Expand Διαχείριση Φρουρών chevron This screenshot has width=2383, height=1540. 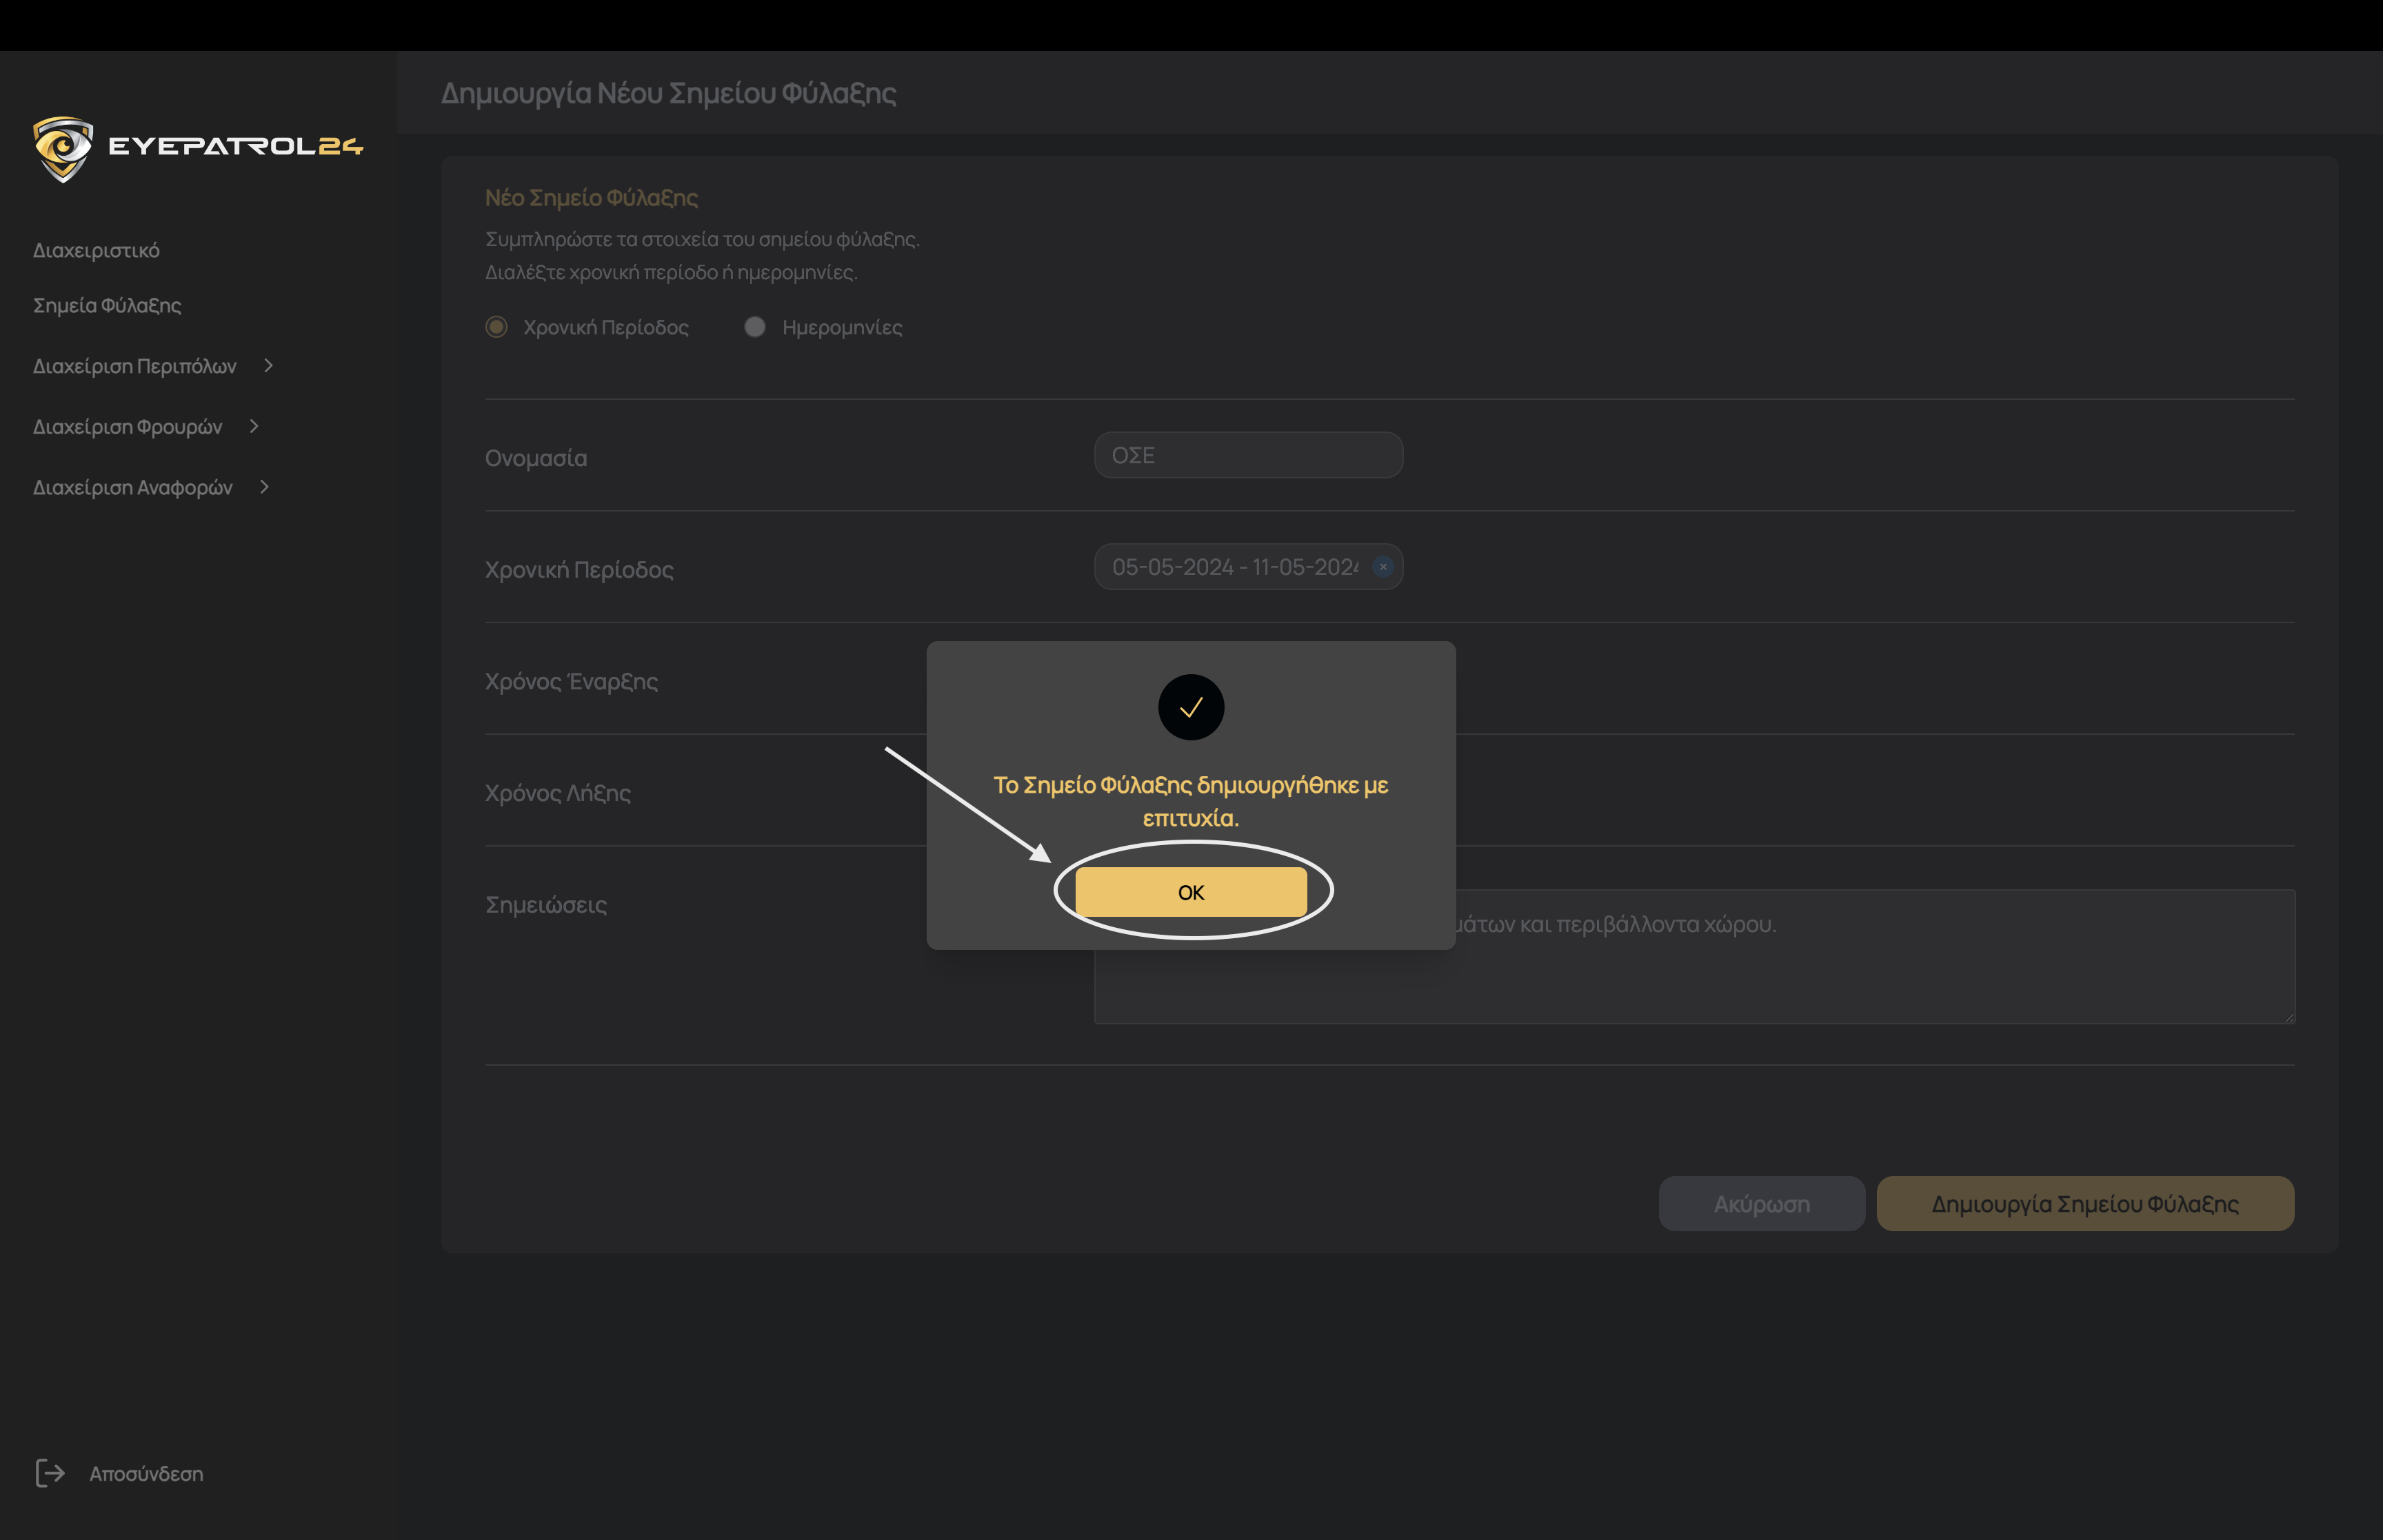tap(254, 426)
